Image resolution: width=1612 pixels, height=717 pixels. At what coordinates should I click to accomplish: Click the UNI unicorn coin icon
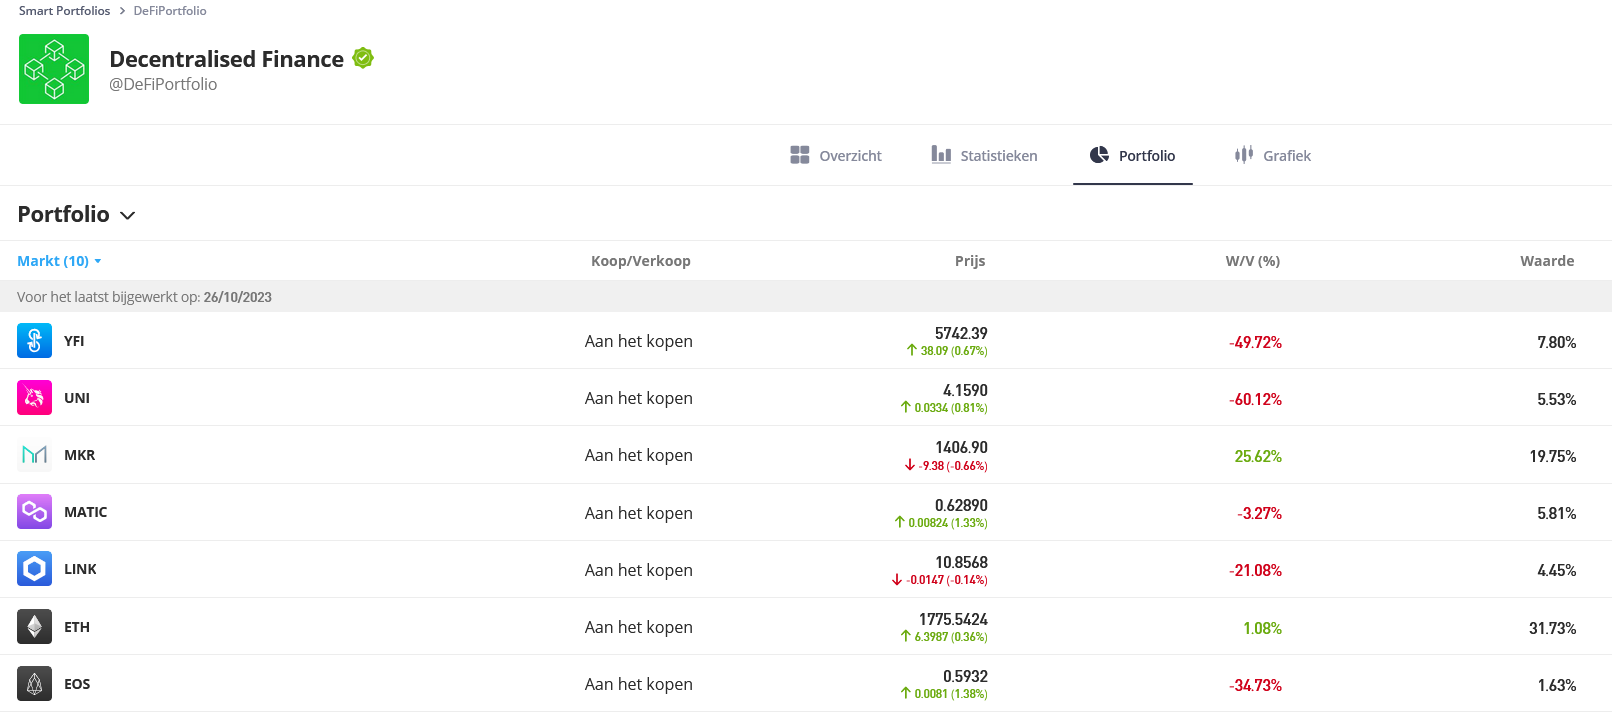(x=34, y=397)
